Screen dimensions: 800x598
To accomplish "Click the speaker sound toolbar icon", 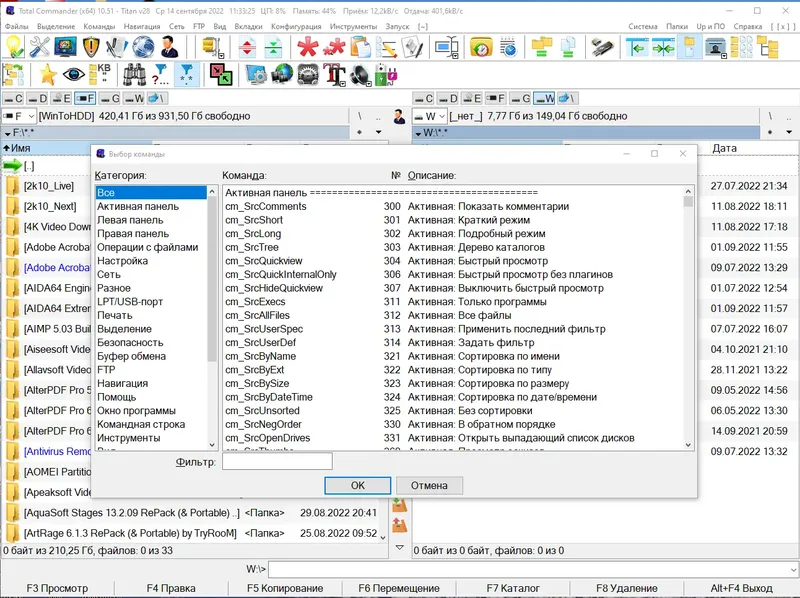I will [360, 75].
